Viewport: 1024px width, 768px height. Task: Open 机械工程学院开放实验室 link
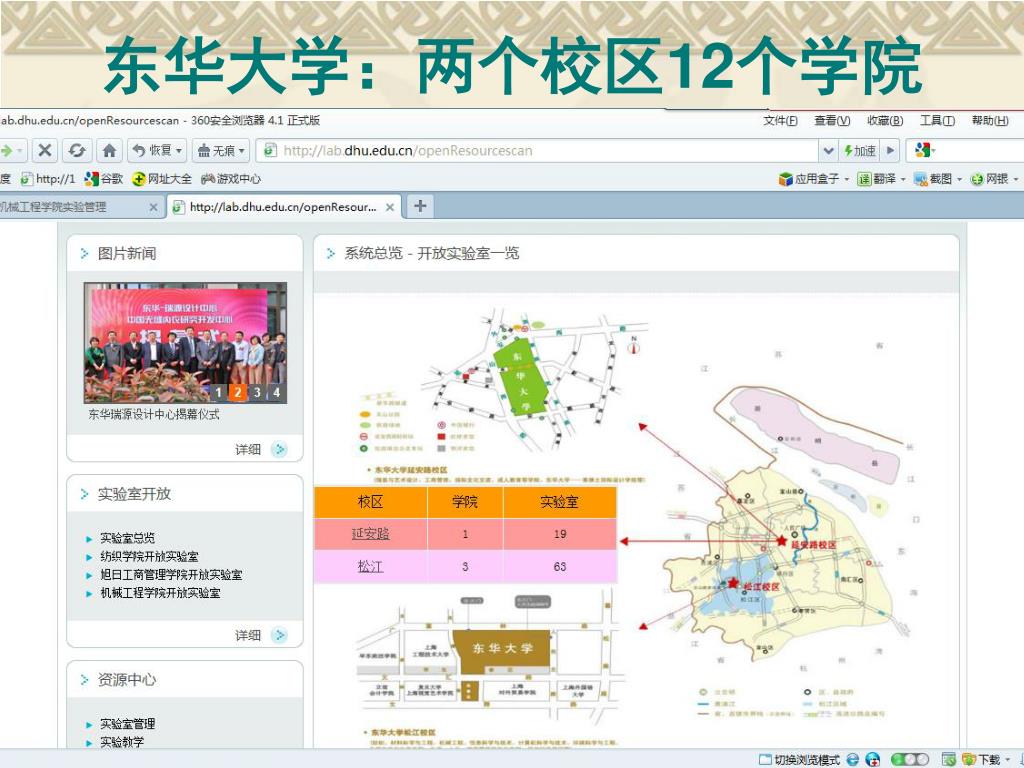pyautogui.click(x=160, y=593)
